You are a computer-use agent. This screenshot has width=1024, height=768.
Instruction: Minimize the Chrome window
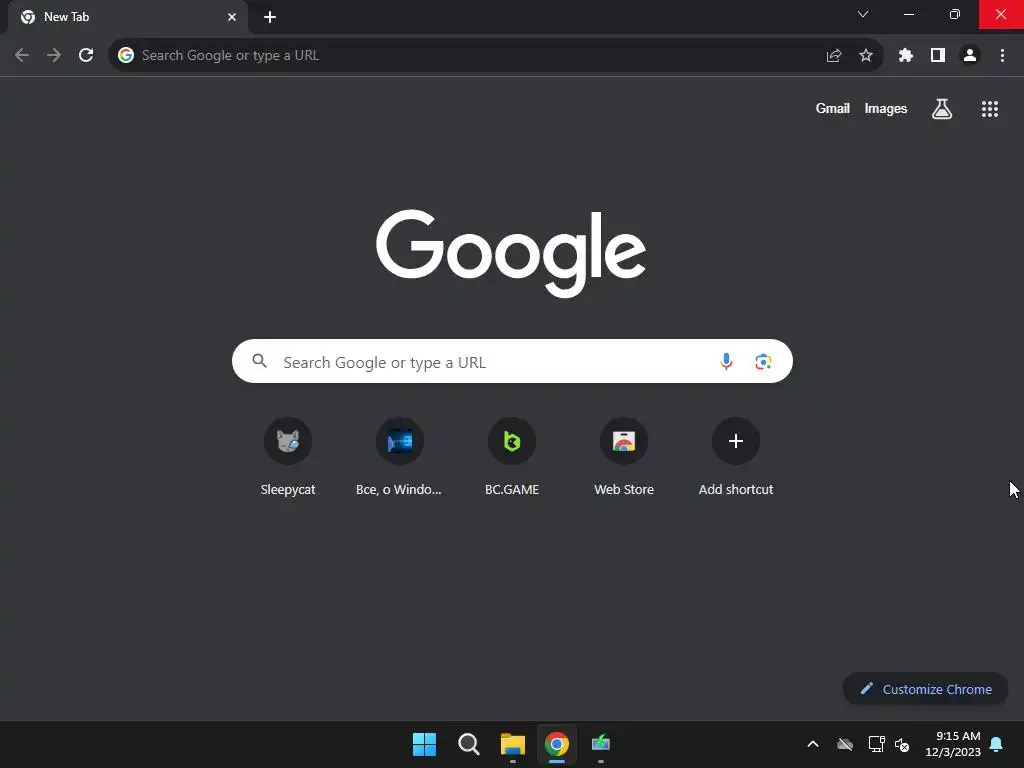point(908,14)
